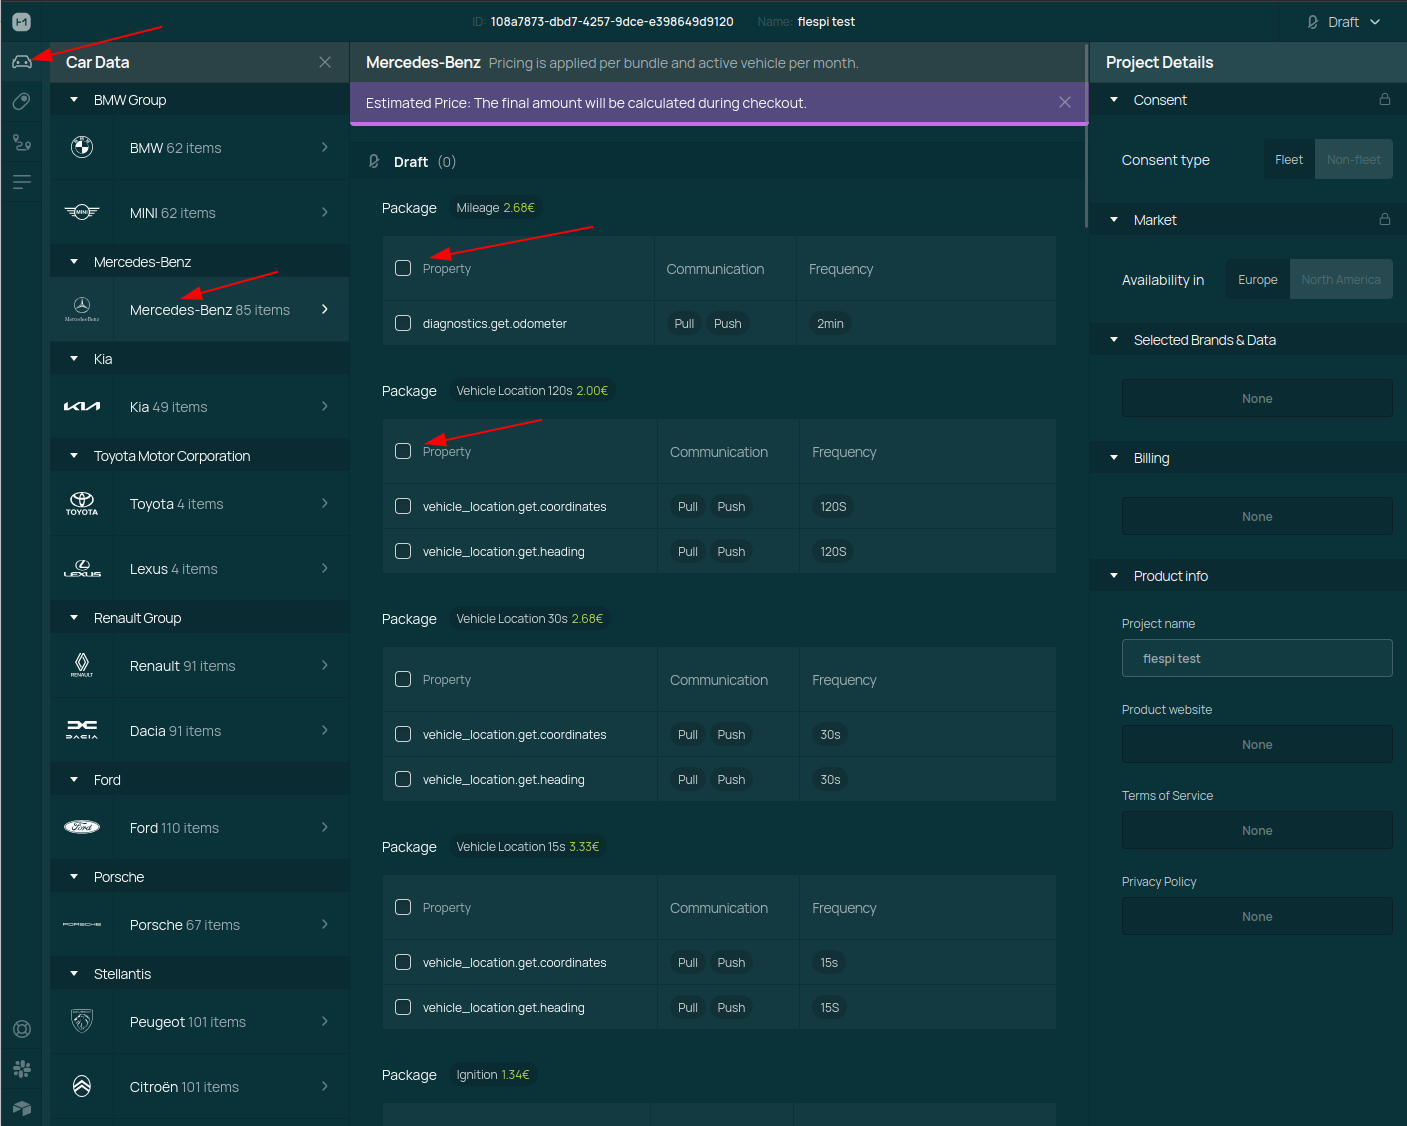Click Pull tag for diagnostics.get.odometer
1407x1126 pixels.
click(x=684, y=323)
